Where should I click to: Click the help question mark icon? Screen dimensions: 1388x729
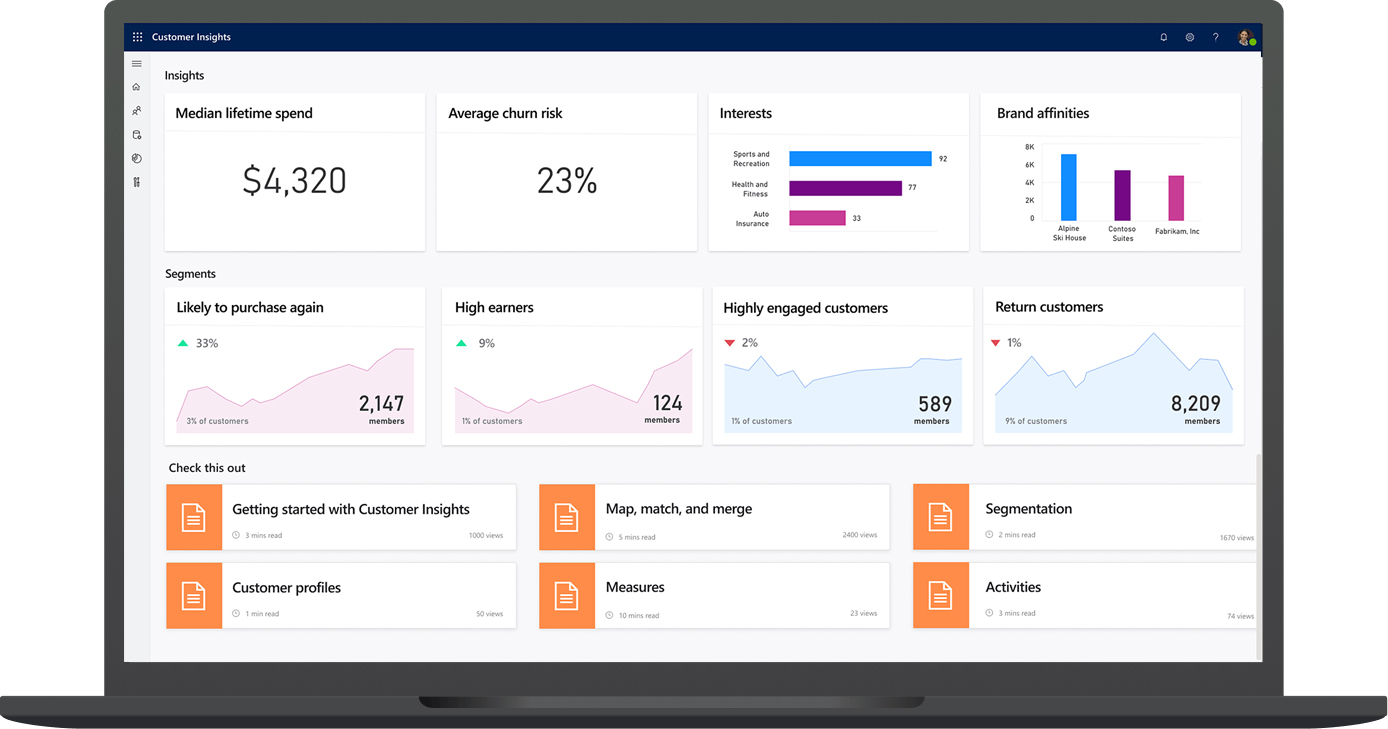click(1216, 37)
